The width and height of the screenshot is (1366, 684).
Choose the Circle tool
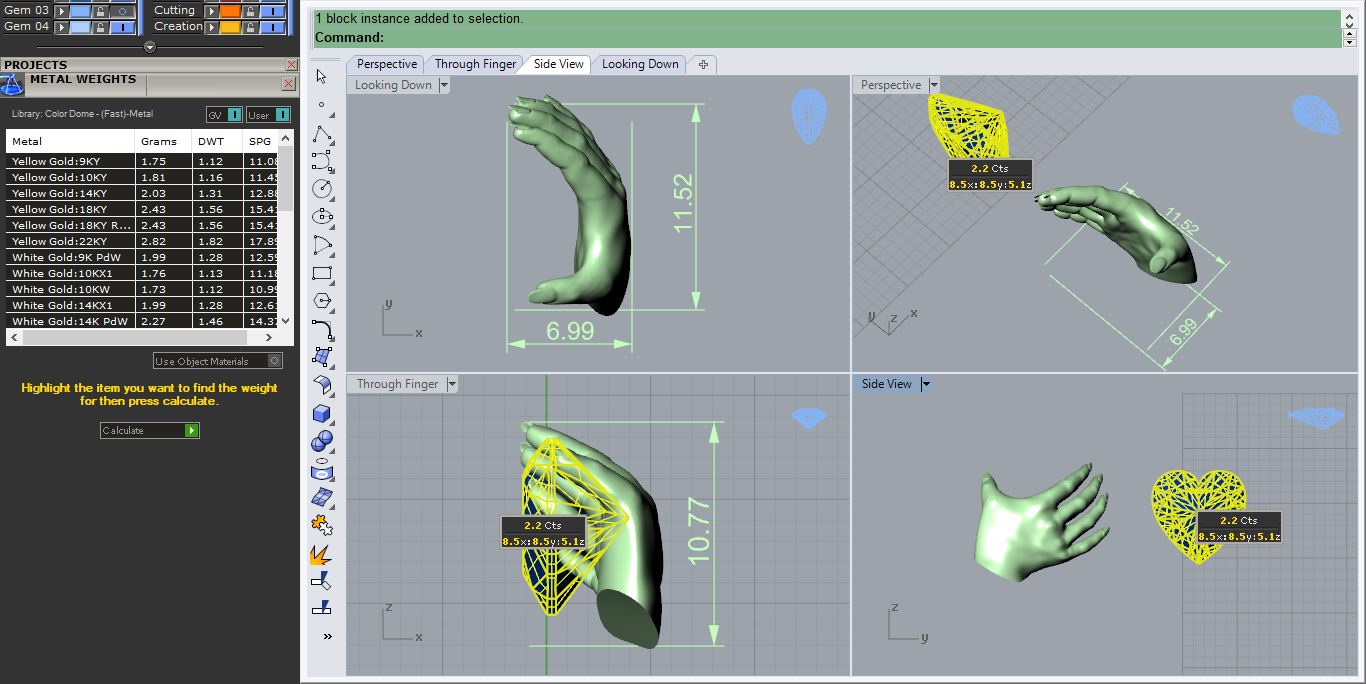(x=321, y=189)
